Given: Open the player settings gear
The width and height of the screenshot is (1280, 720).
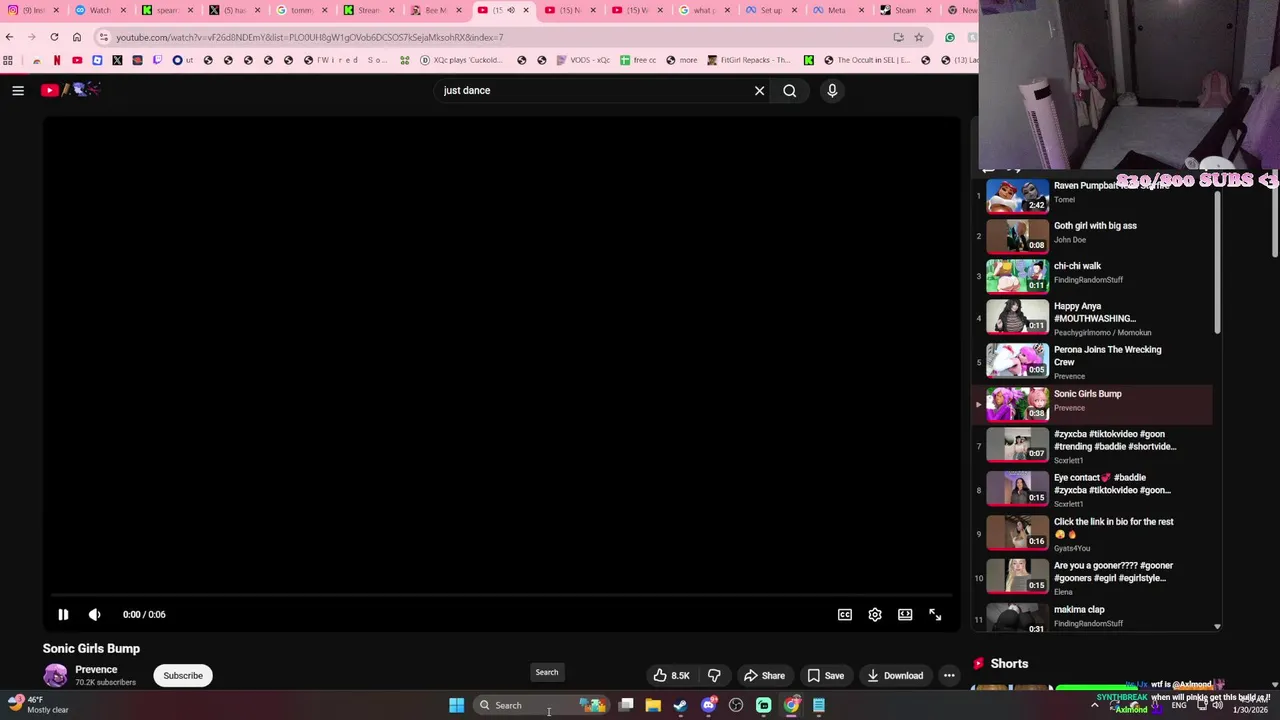Looking at the screenshot, I should coord(875,615).
